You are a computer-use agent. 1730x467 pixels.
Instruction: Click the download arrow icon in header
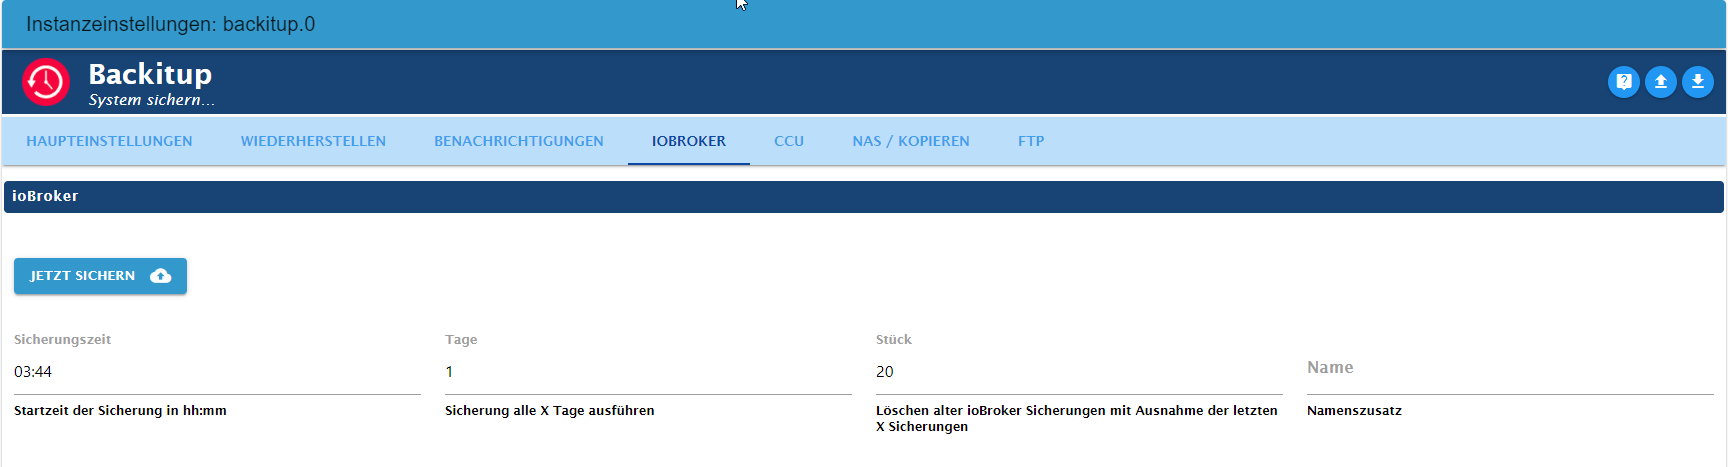coord(1698,82)
